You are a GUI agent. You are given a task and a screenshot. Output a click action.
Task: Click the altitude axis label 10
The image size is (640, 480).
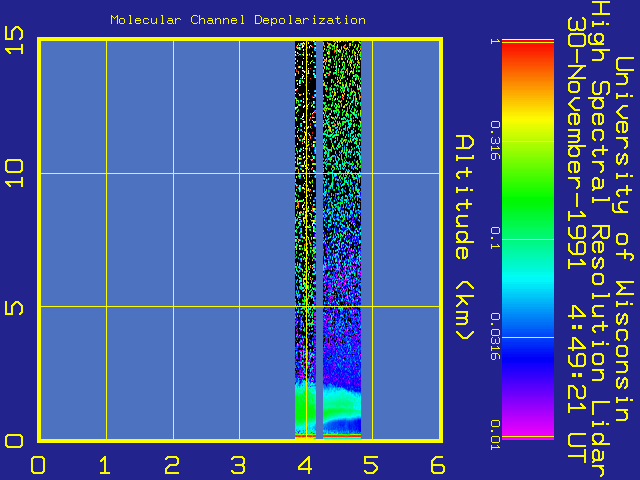pyautogui.click(x=14, y=173)
